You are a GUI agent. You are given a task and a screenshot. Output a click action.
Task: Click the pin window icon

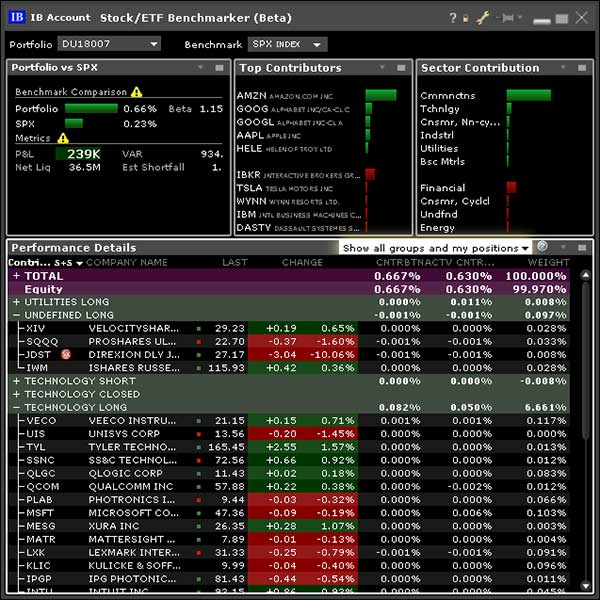(x=507, y=18)
